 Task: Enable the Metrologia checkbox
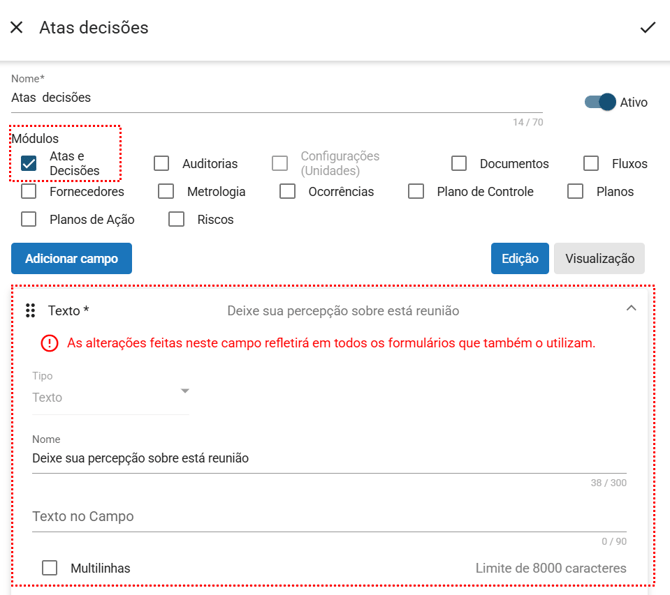point(166,191)
